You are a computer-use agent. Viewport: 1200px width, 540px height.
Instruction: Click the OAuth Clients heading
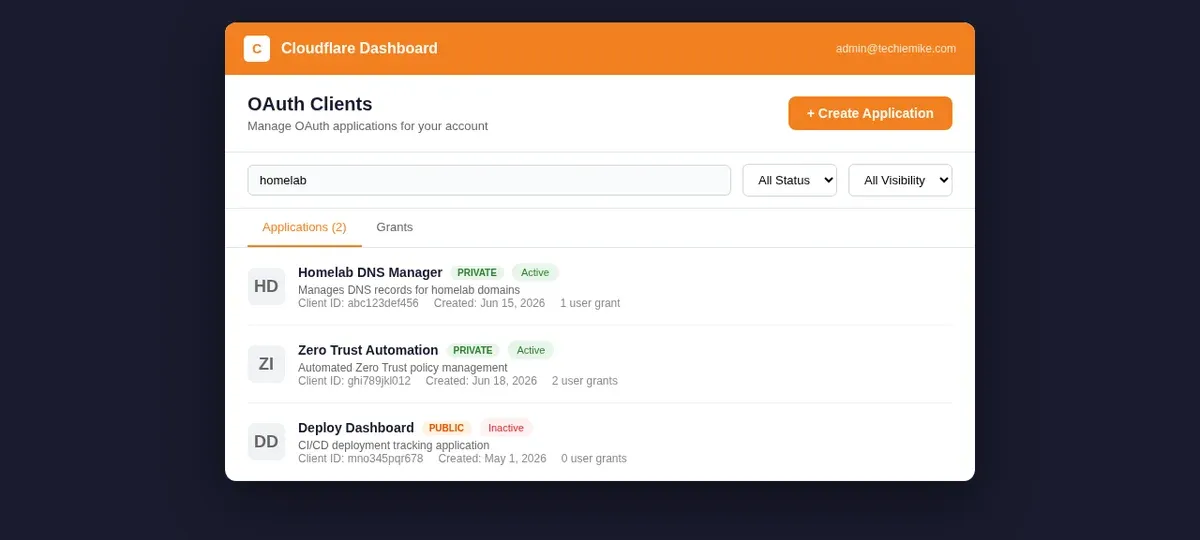tap(310, 104)
